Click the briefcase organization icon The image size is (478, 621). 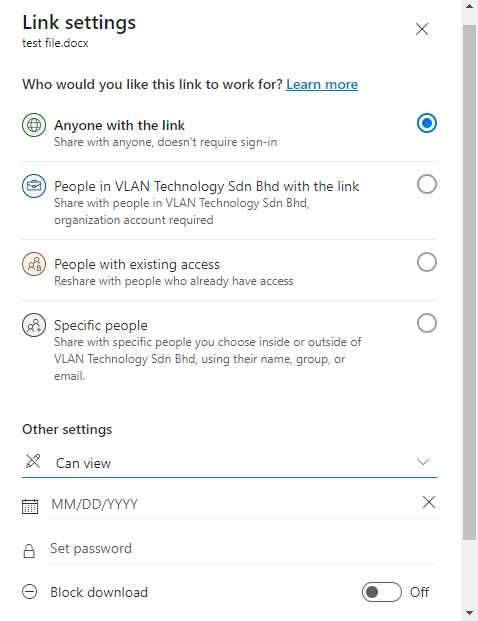(34, 186)
